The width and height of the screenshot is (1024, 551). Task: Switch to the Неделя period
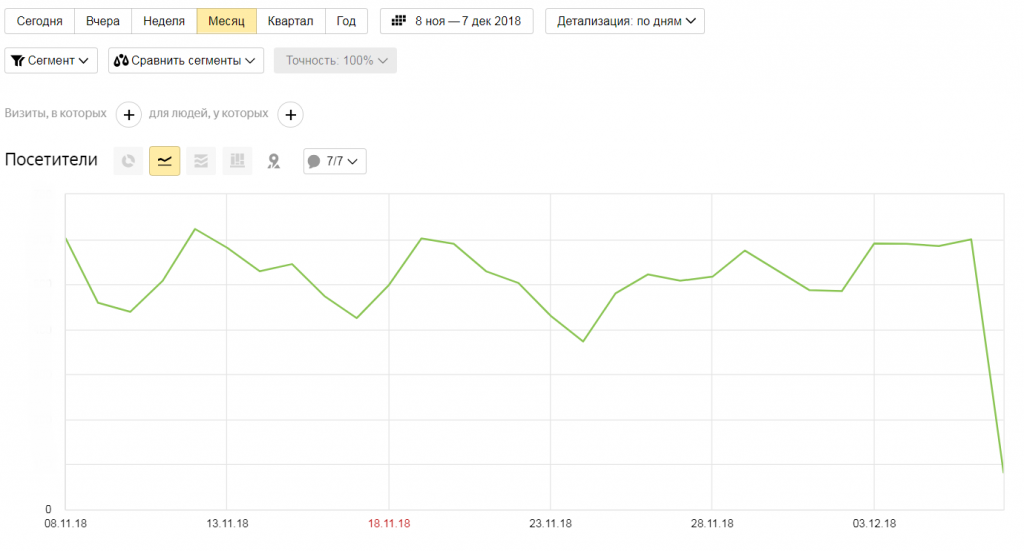point(164,21)
